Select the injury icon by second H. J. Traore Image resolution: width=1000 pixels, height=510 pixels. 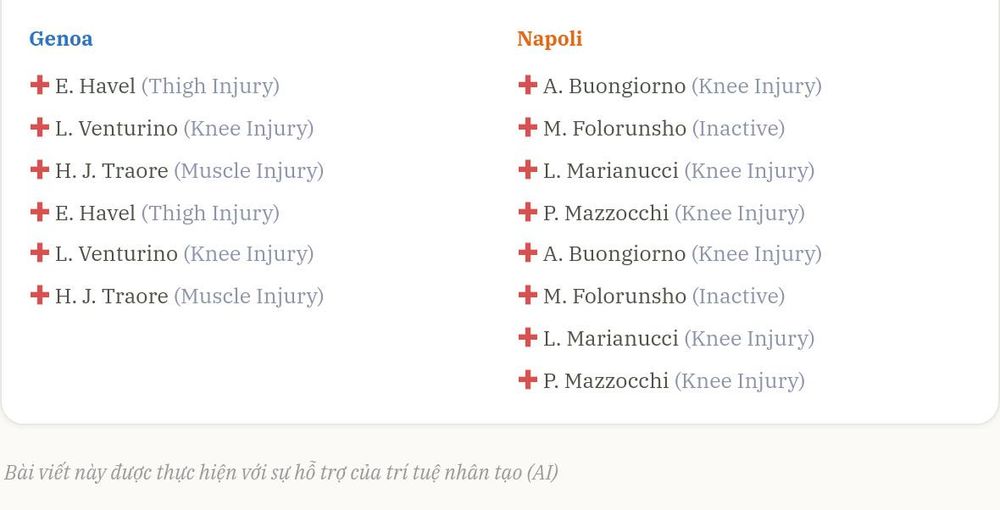pyautogui.click(x=40, y=295)
